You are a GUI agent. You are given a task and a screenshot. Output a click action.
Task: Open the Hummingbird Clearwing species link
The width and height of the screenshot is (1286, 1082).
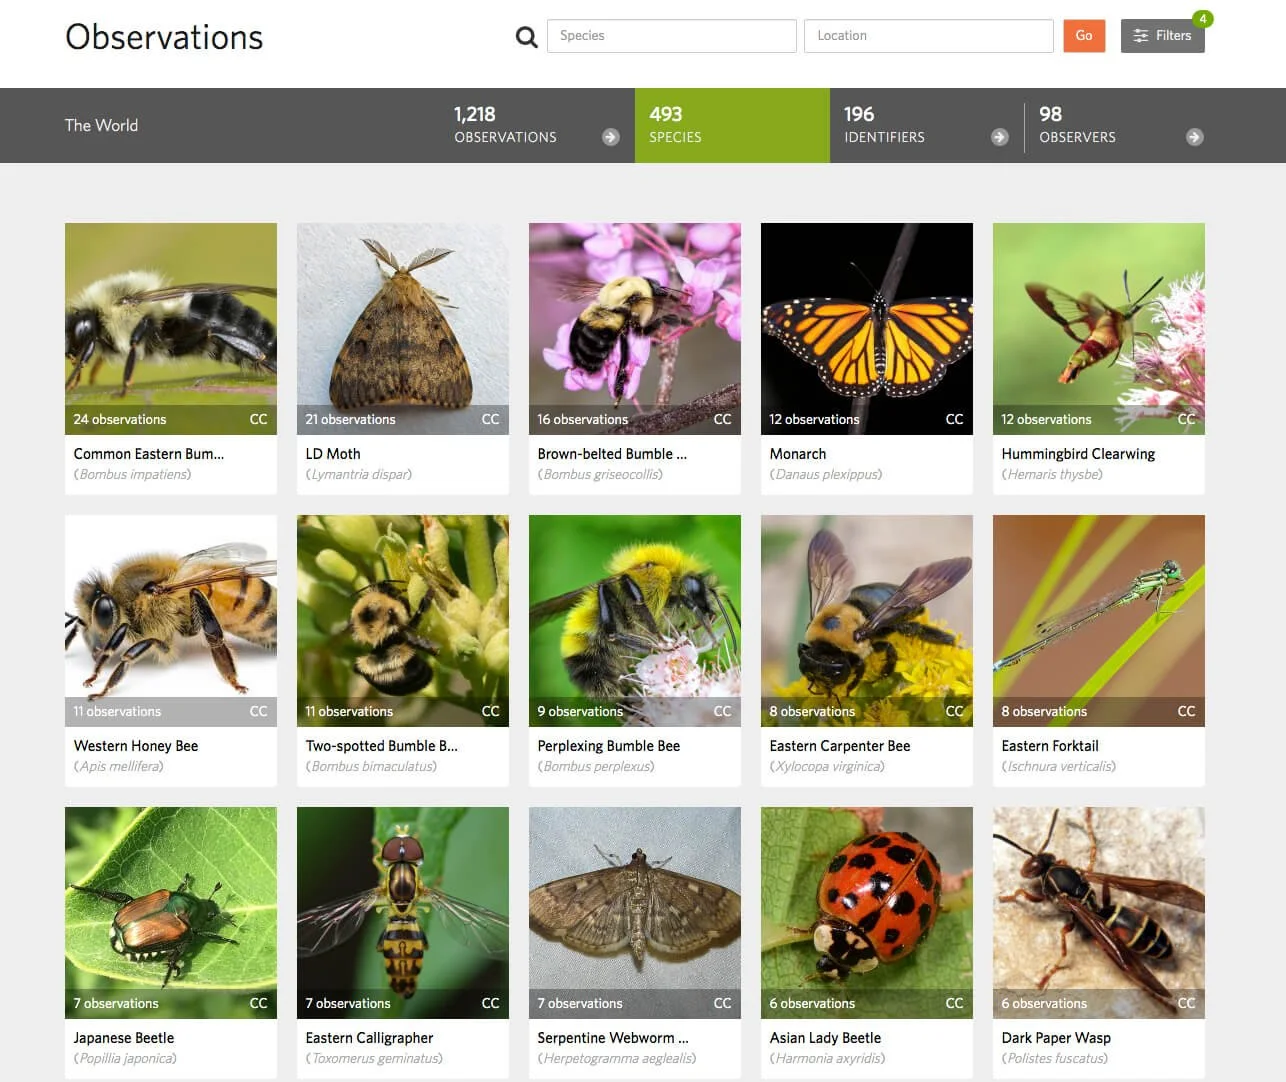[1078, 453]
